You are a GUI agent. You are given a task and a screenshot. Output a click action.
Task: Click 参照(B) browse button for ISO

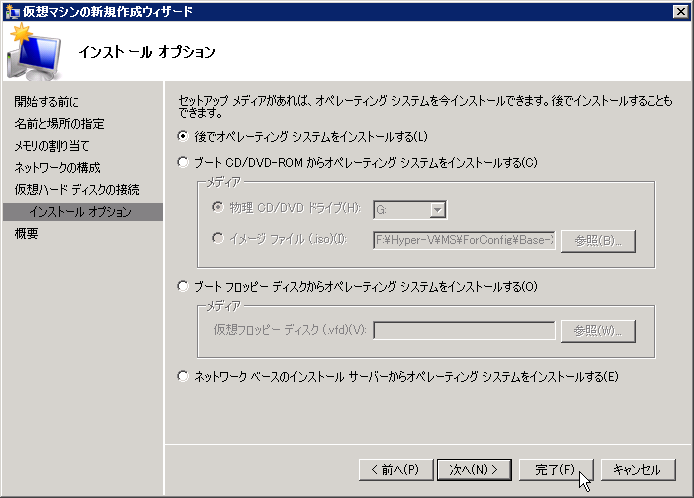tap(598, 241)
